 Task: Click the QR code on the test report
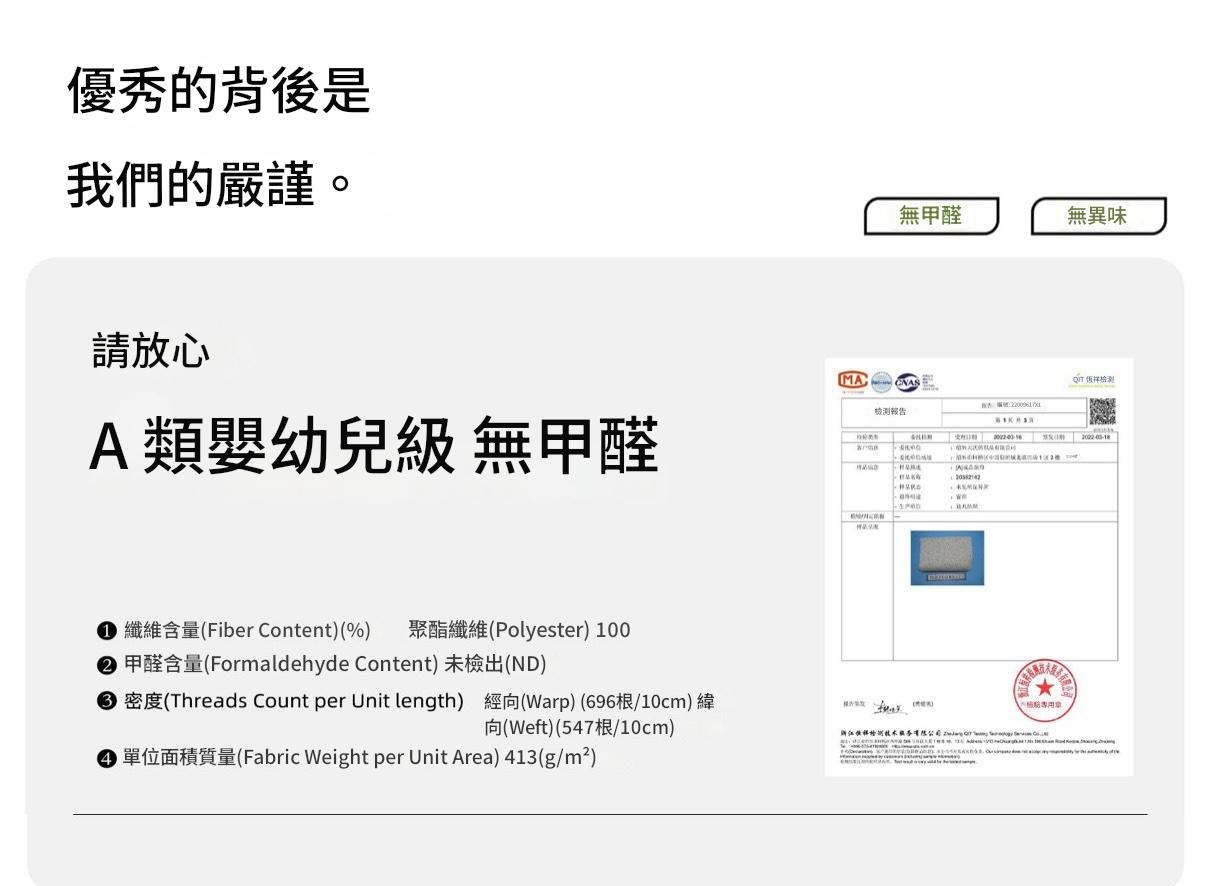(x=1102, y=411)
